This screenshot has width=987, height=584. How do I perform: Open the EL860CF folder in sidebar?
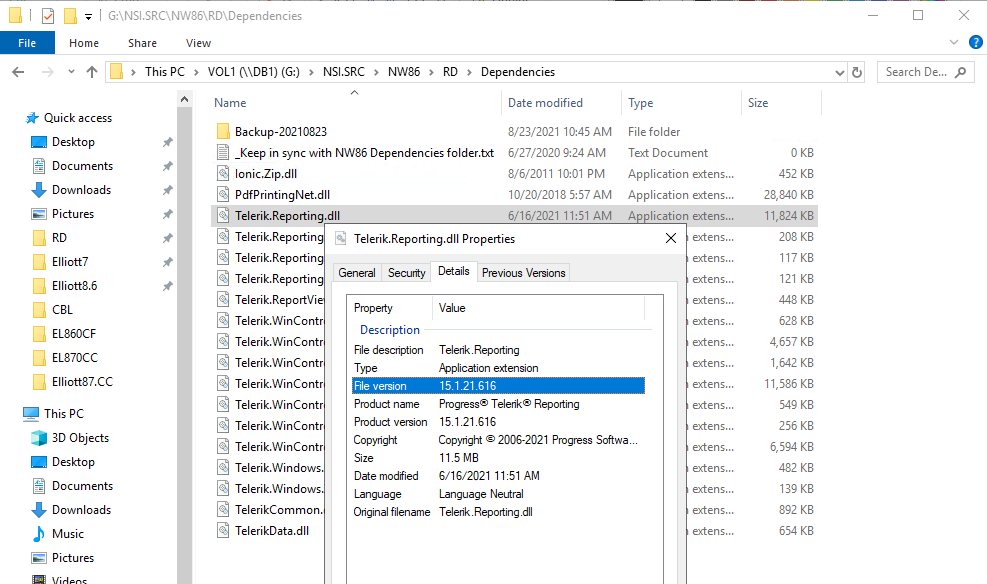74,334
